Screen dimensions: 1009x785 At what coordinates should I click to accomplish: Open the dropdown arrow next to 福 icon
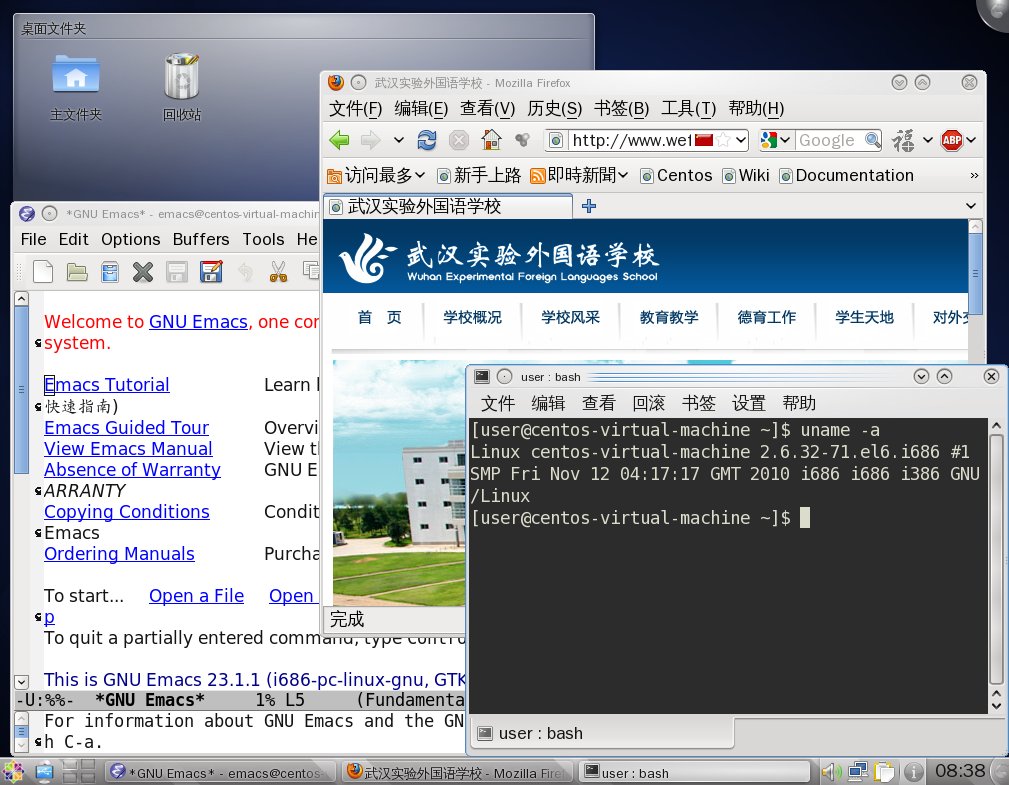(x=928, y=140)
